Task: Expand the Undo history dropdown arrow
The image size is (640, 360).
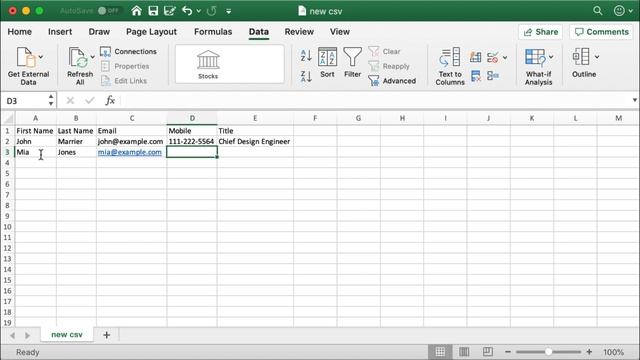Action: [x=199, y=11]
